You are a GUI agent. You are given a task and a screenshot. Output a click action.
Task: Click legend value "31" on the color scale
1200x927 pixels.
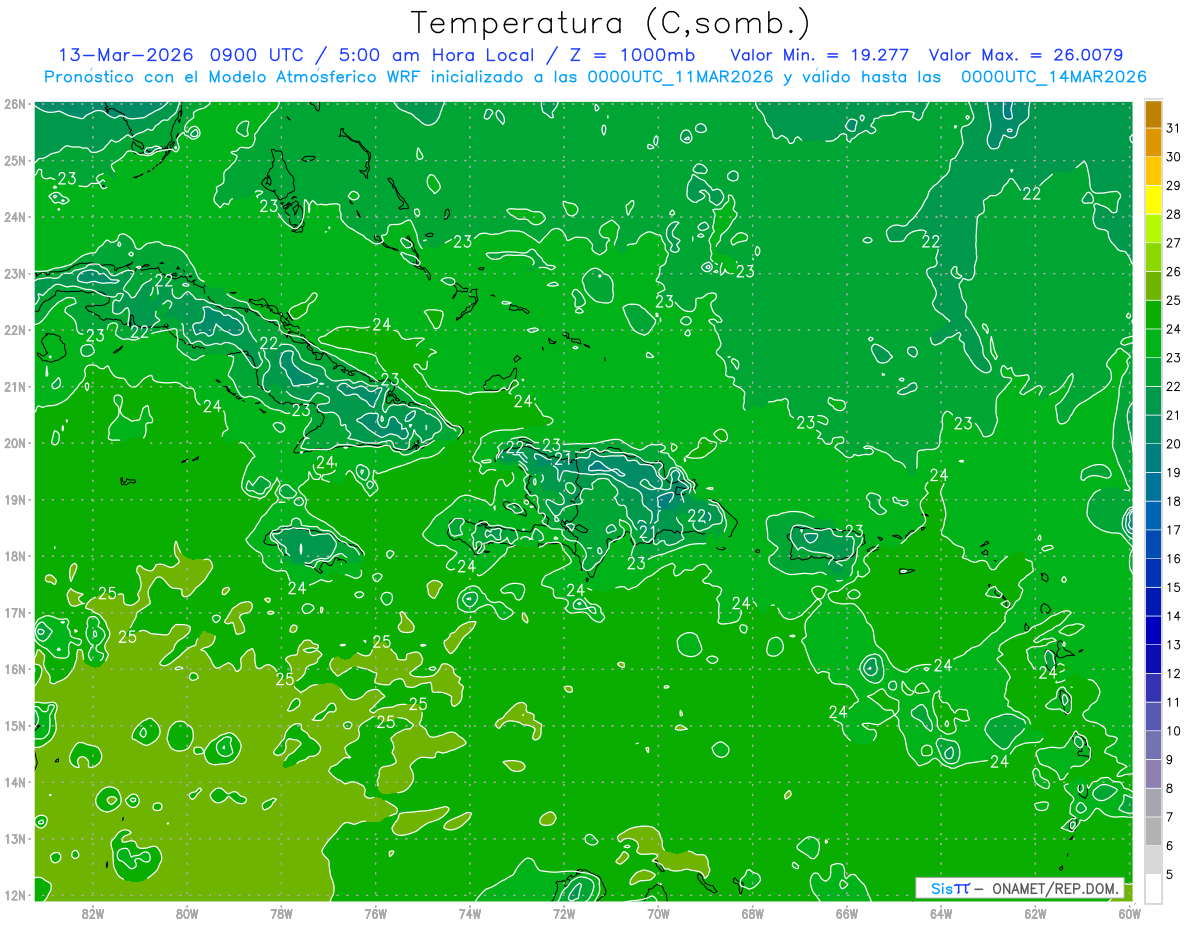tap(1173, 128)
